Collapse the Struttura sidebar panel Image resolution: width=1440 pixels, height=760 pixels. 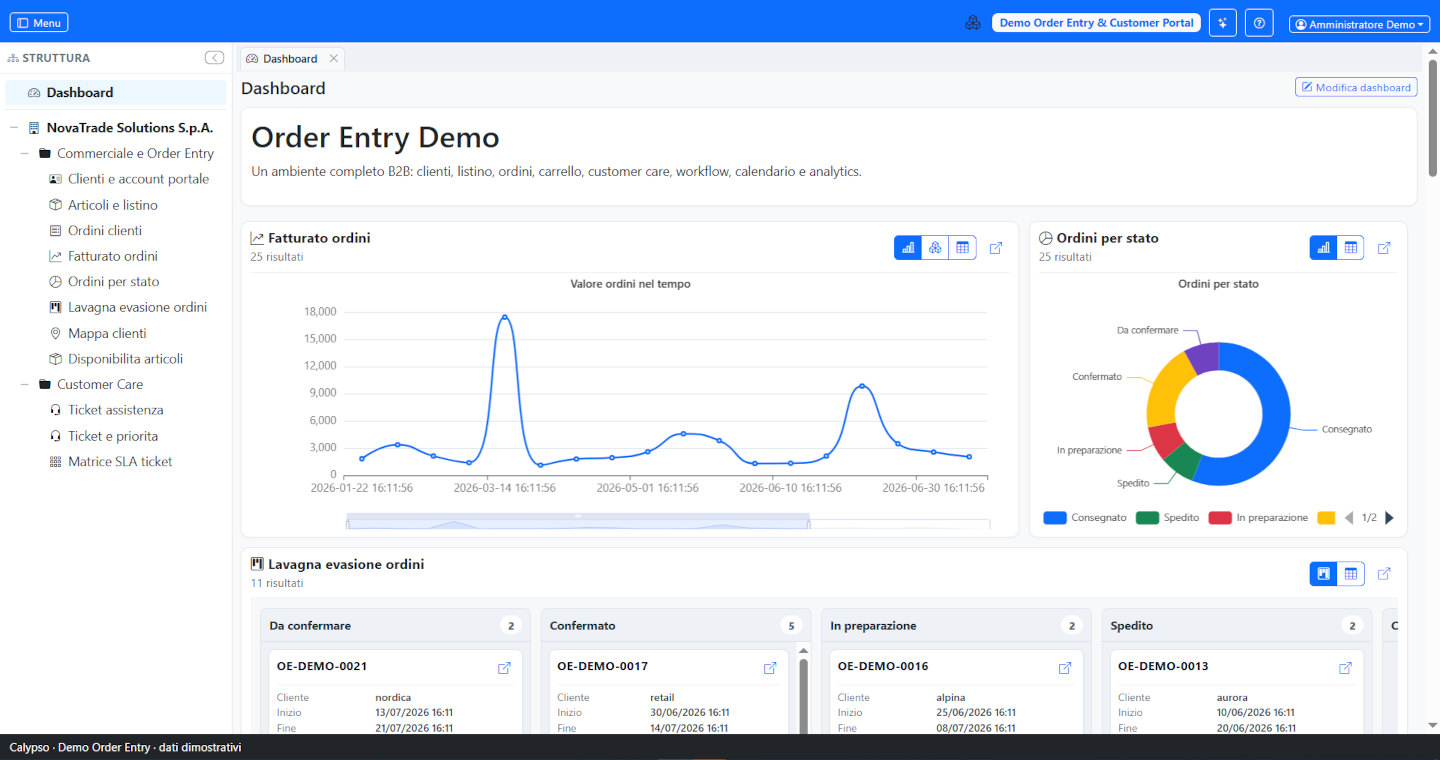click(x=214, y=58)
